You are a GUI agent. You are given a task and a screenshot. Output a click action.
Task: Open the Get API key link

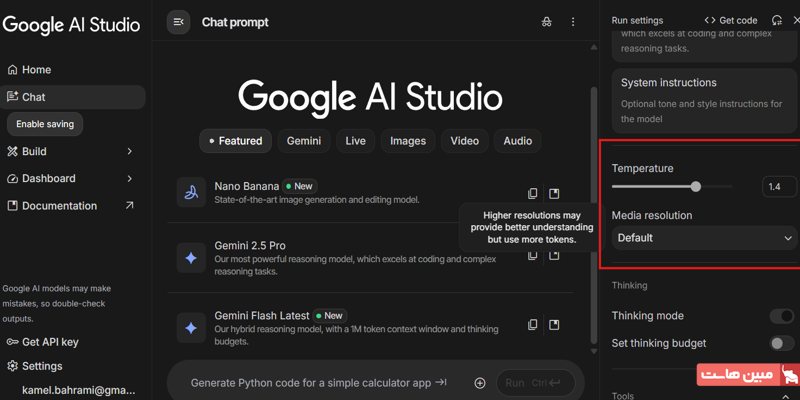click(49, 343)
